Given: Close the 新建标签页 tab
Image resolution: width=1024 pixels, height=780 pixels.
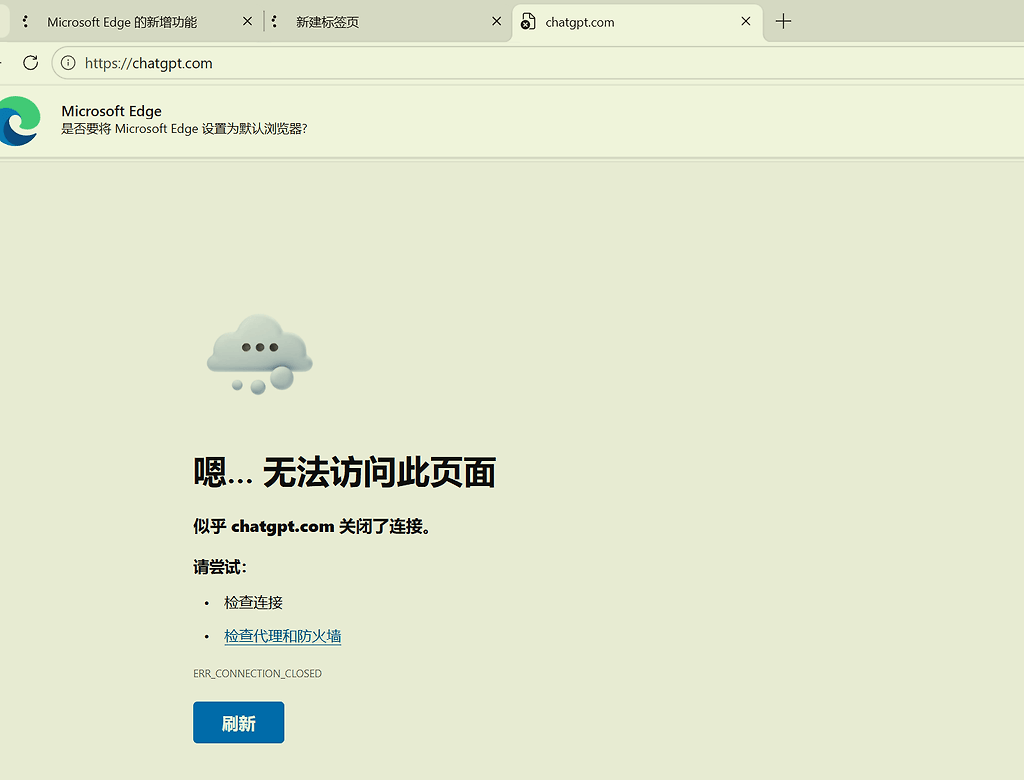Looking at the screenshot, I should (x=496, y=22).
